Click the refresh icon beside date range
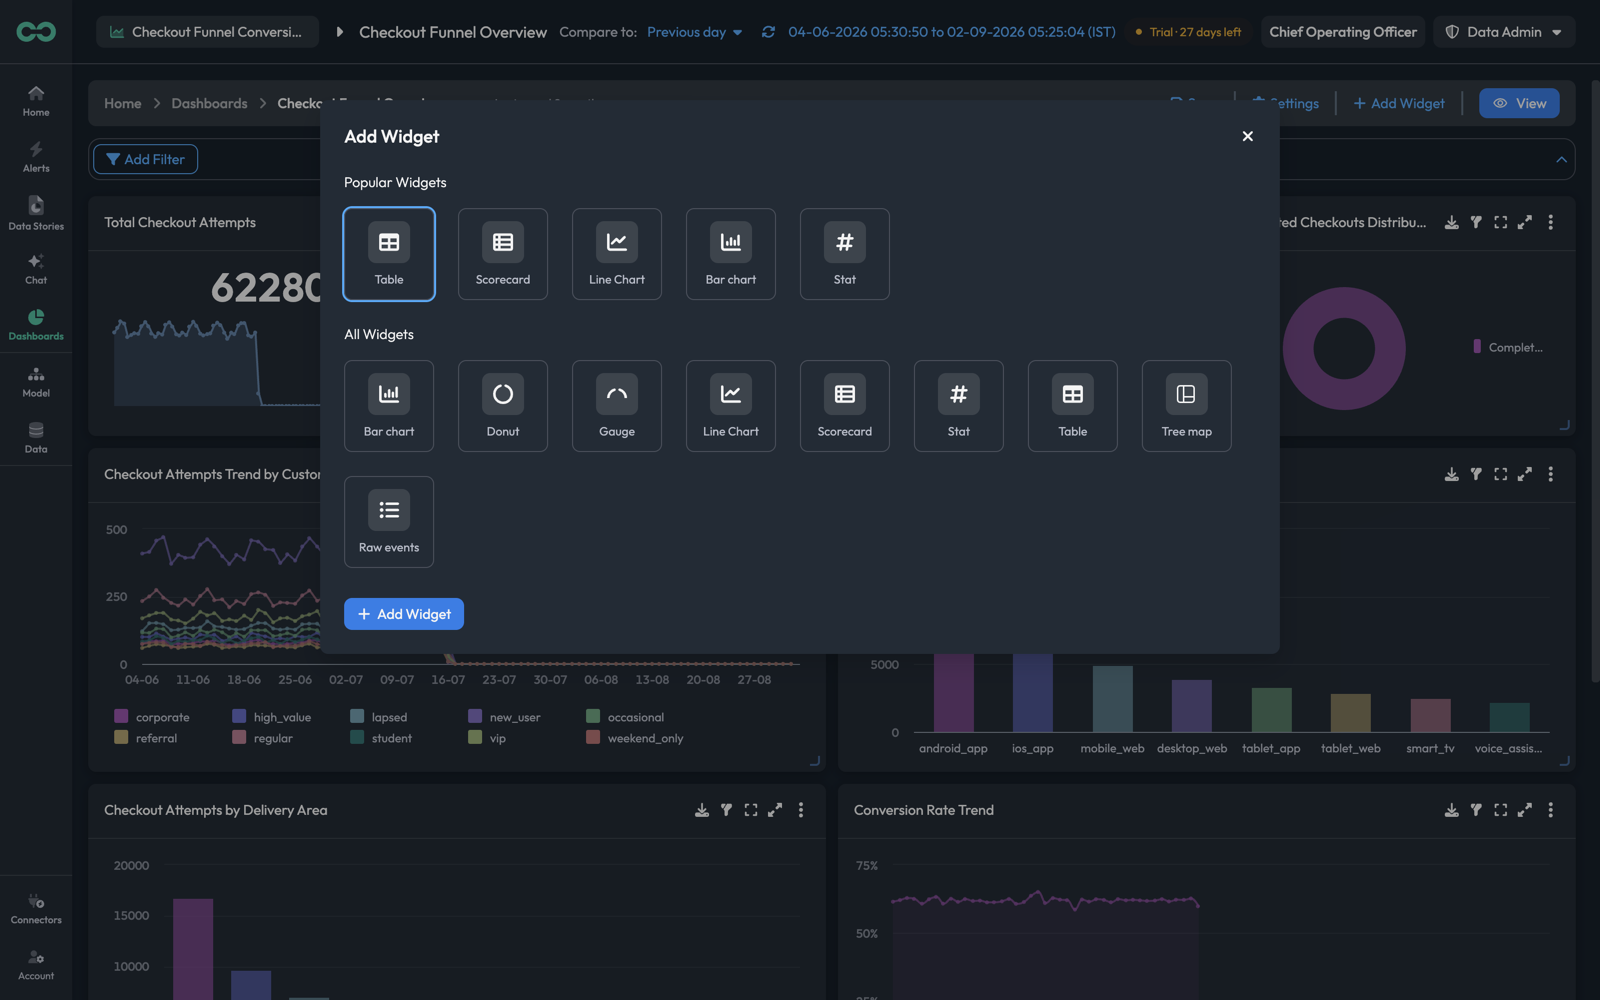The height and width of the screenshot is (1000, 1600). pyautogui.click(x=768, y=32)
